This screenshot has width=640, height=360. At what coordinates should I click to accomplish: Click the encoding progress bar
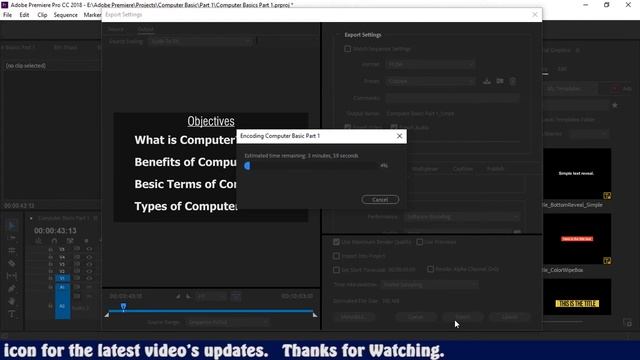312,166
